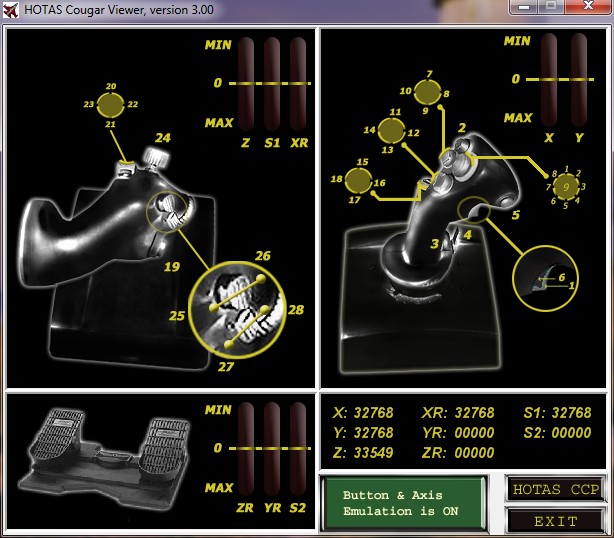The height and width of the screenshot is (538, 614).
Task: Click the XR axis bar
Action: (x=298, y=83)
